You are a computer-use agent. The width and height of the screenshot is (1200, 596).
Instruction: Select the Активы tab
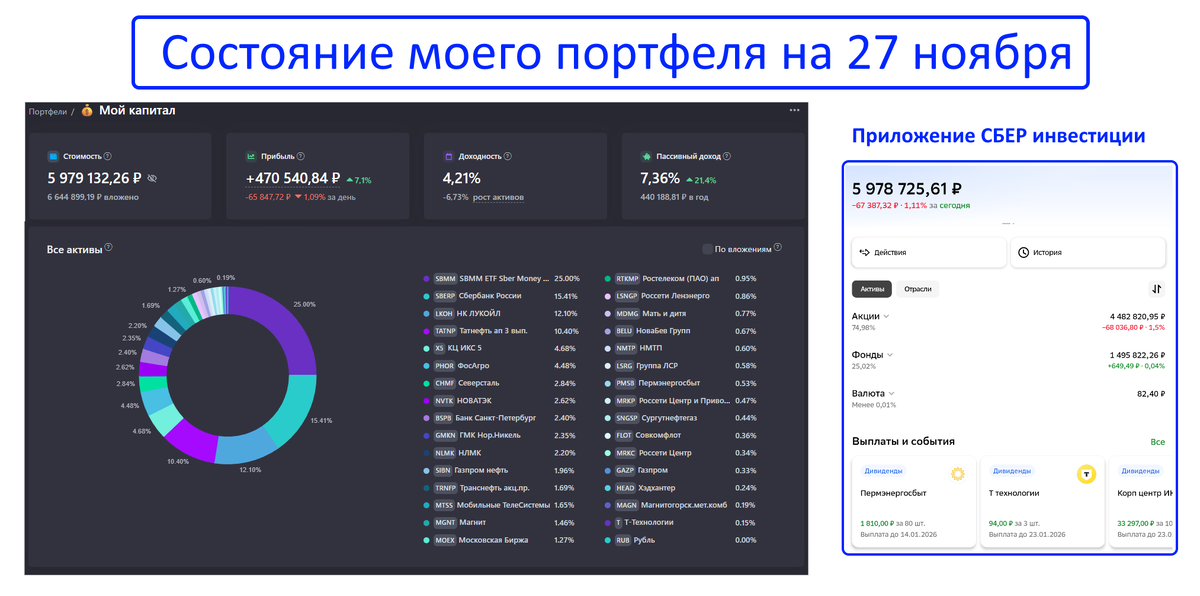pos(872,289)
